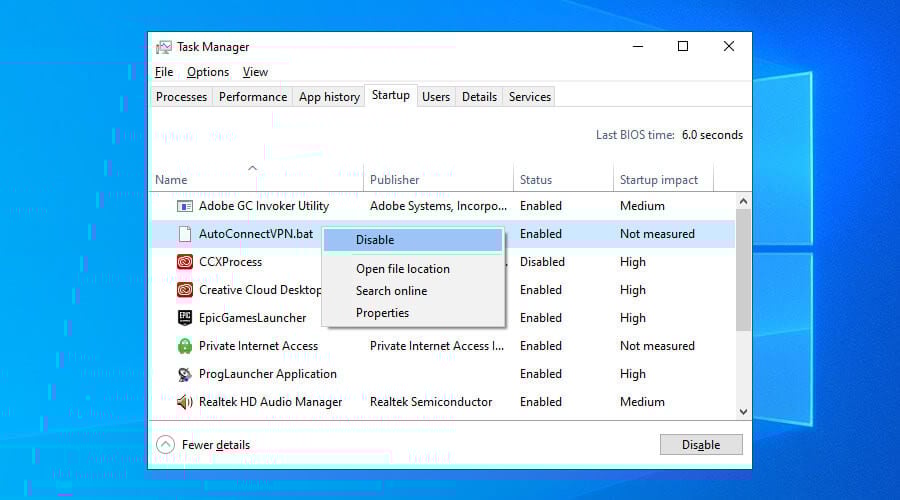Select the CCXProcess name

(x=230, y=262)
